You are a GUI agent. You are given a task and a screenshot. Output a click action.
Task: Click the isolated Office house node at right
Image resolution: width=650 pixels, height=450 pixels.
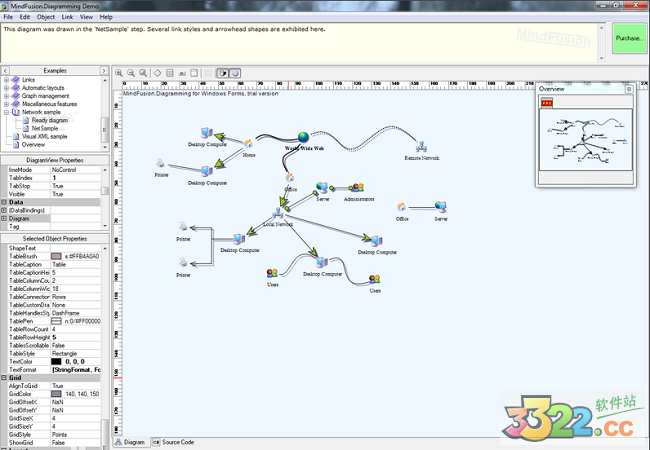click(401, 207)
